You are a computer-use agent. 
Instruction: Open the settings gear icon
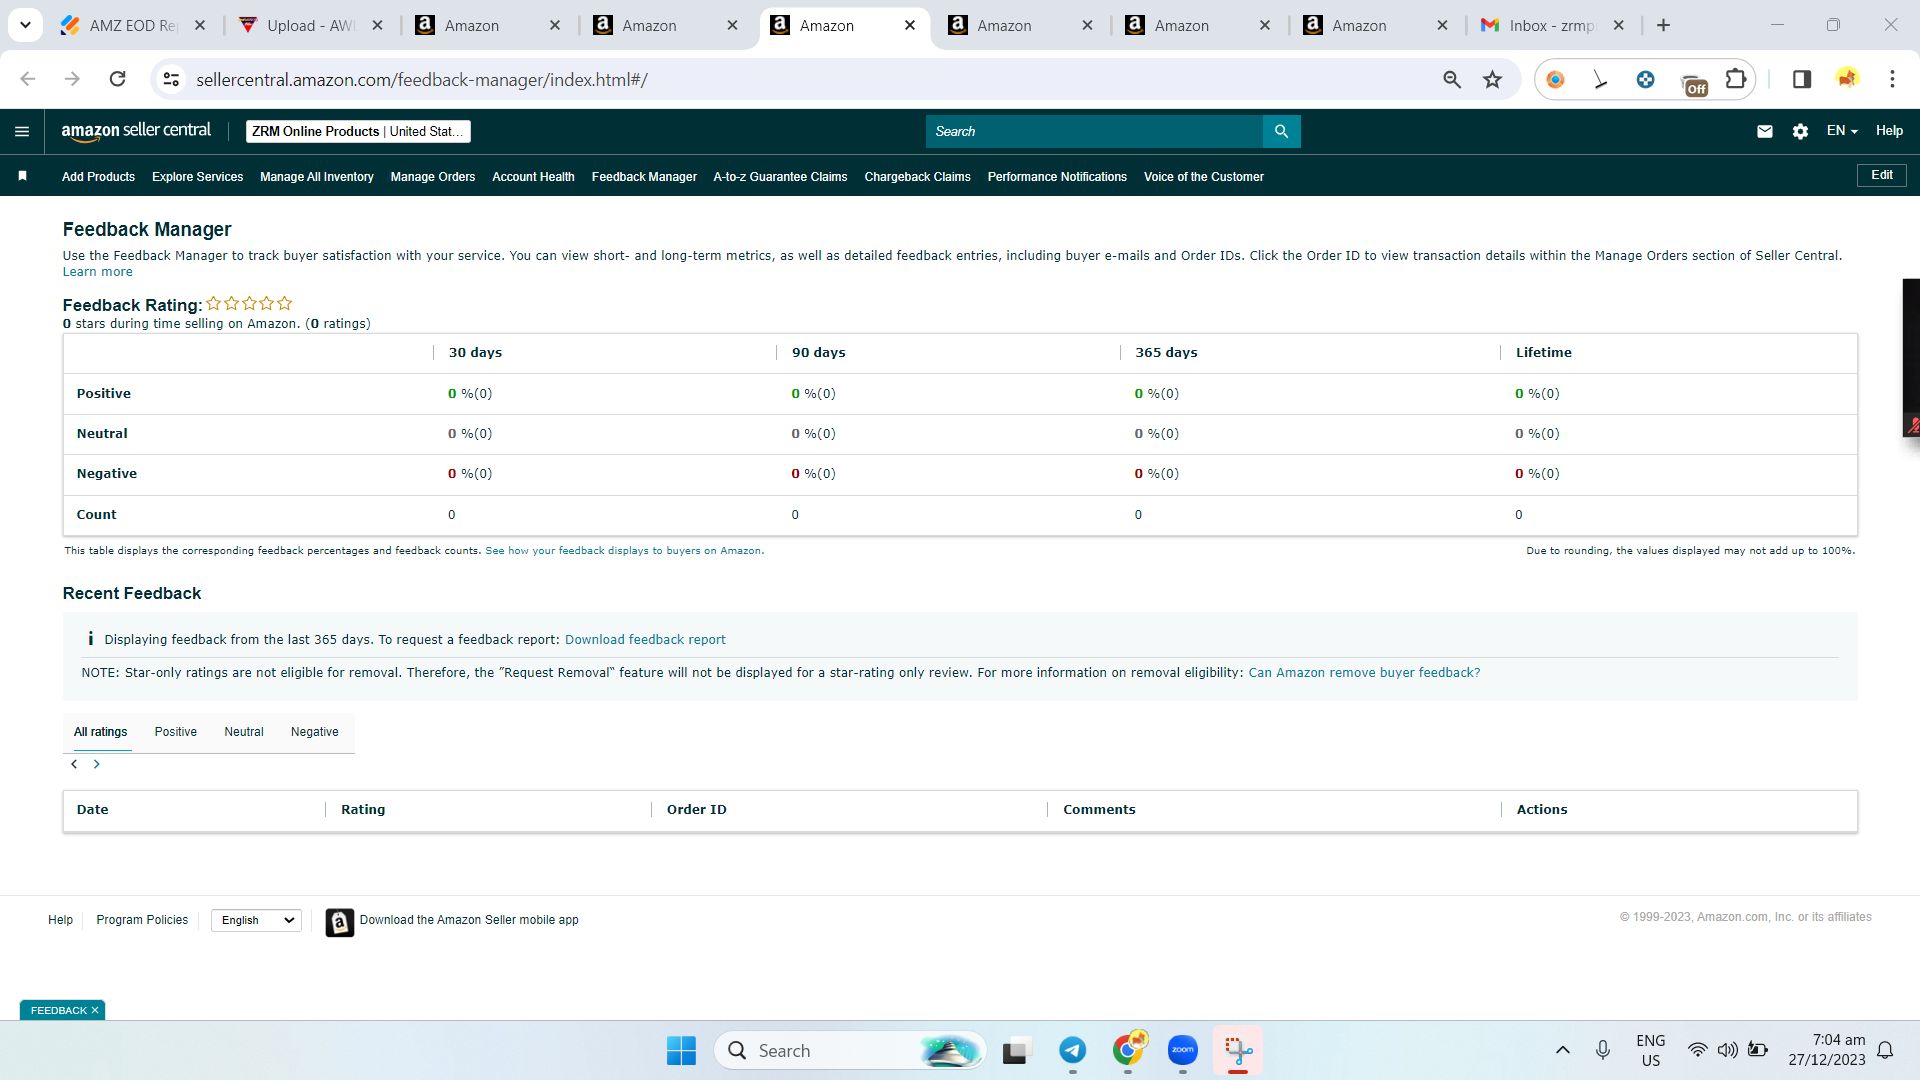click(1800, 131)
